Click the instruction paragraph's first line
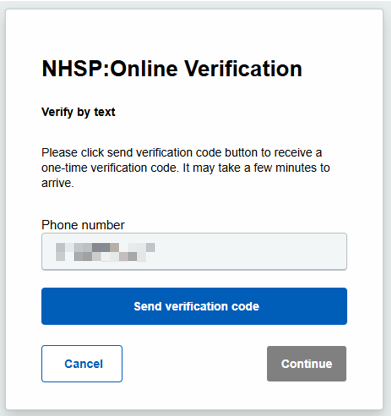 coord(182,153)
